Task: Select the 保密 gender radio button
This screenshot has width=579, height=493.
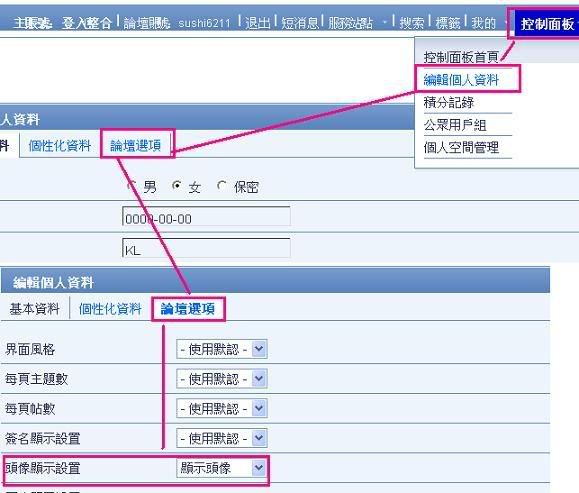Action: [222, 186]
